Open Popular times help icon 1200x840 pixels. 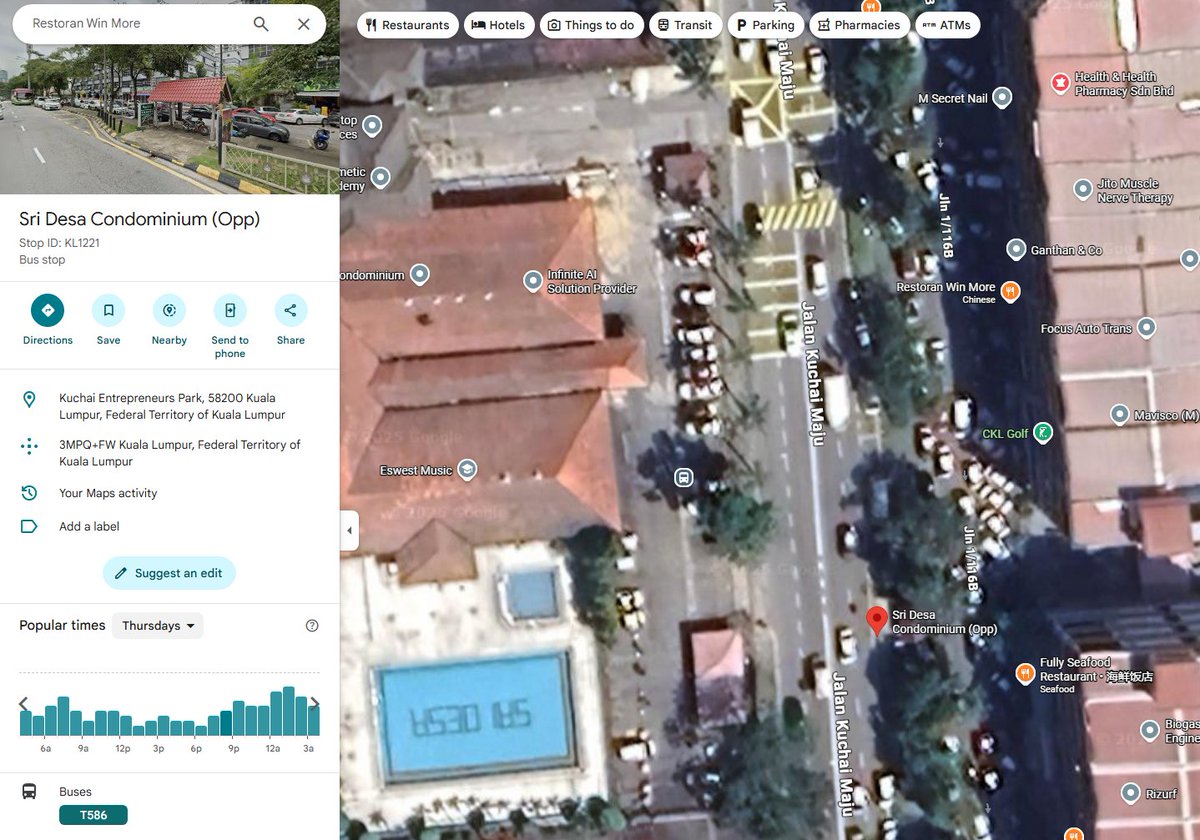tap(312, 626)
